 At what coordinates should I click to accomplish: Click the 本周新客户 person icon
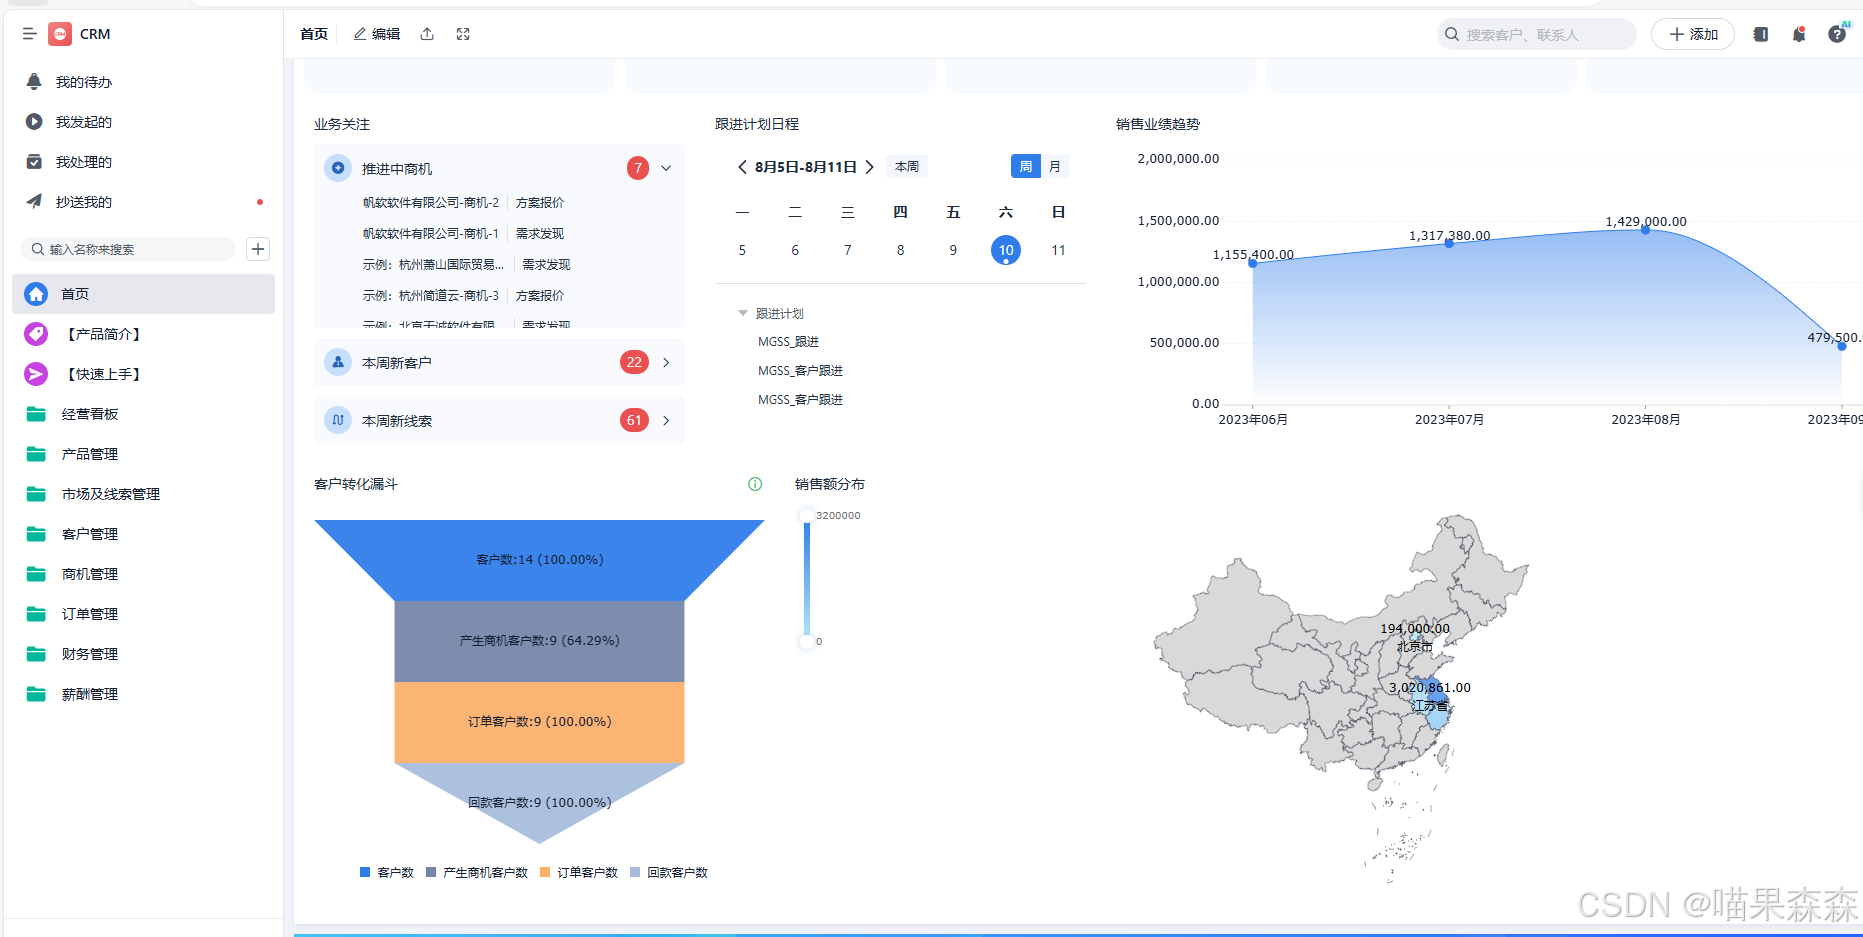(338, 362)
